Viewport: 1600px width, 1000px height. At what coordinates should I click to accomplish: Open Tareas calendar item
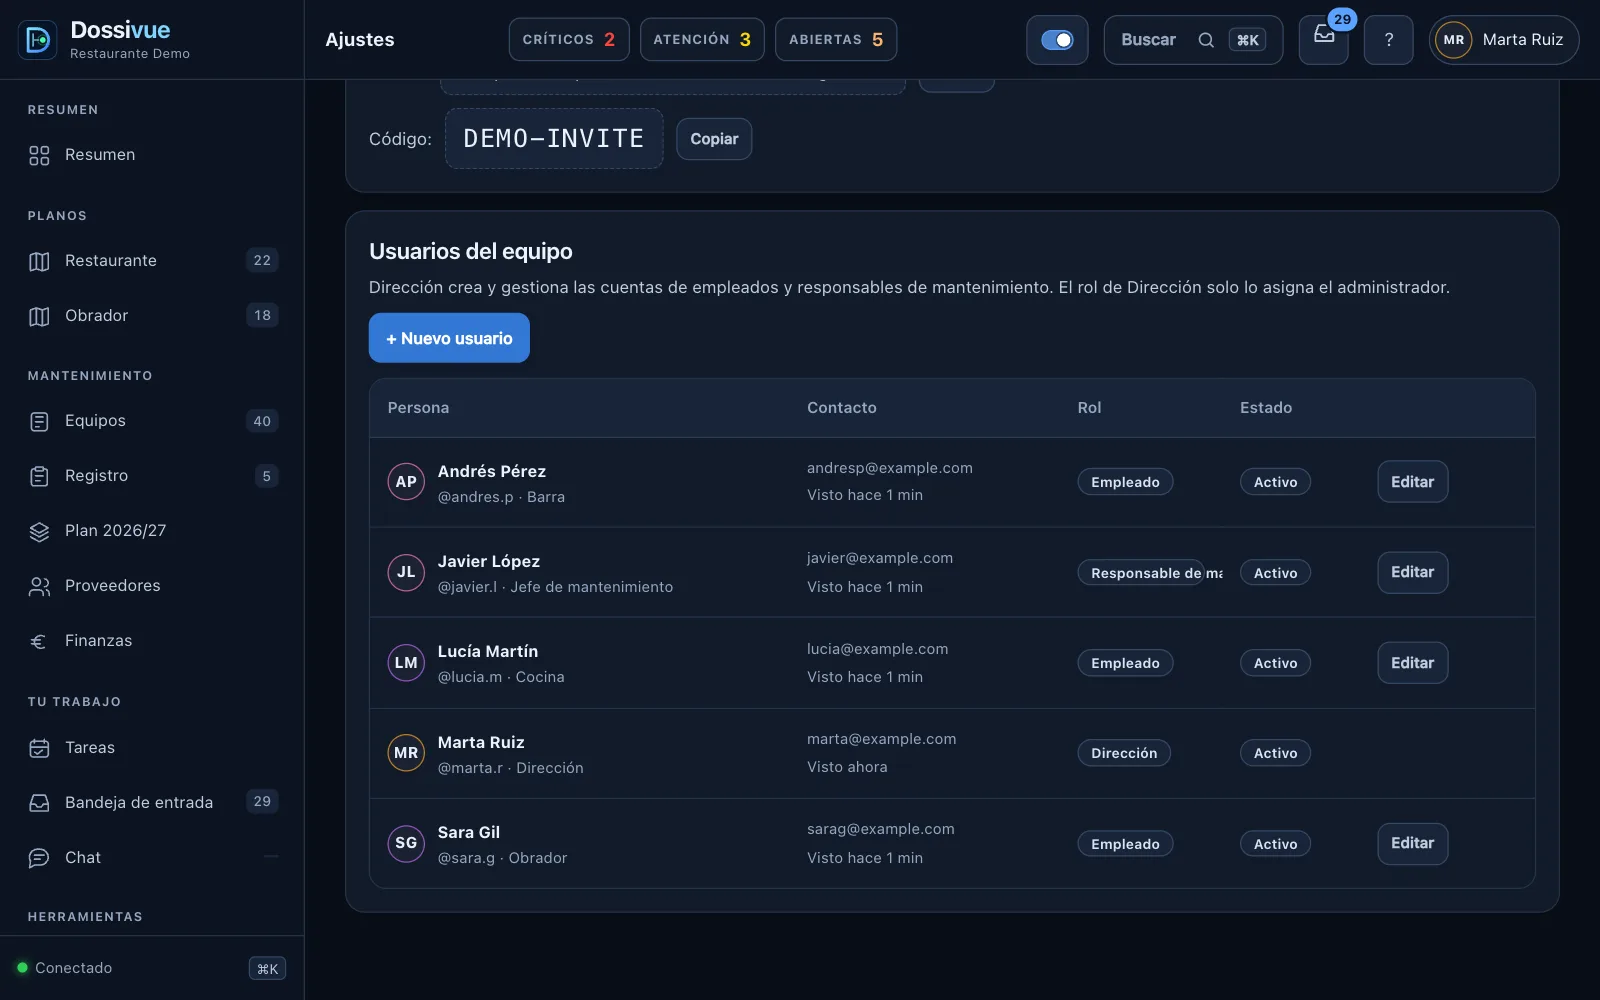coord(152,747)
